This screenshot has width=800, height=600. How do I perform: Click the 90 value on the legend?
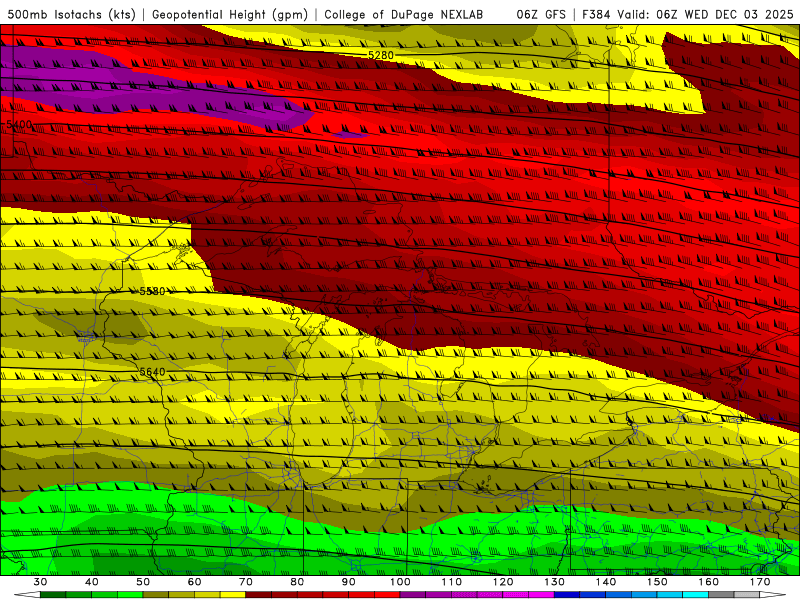[x=348, y=582]
